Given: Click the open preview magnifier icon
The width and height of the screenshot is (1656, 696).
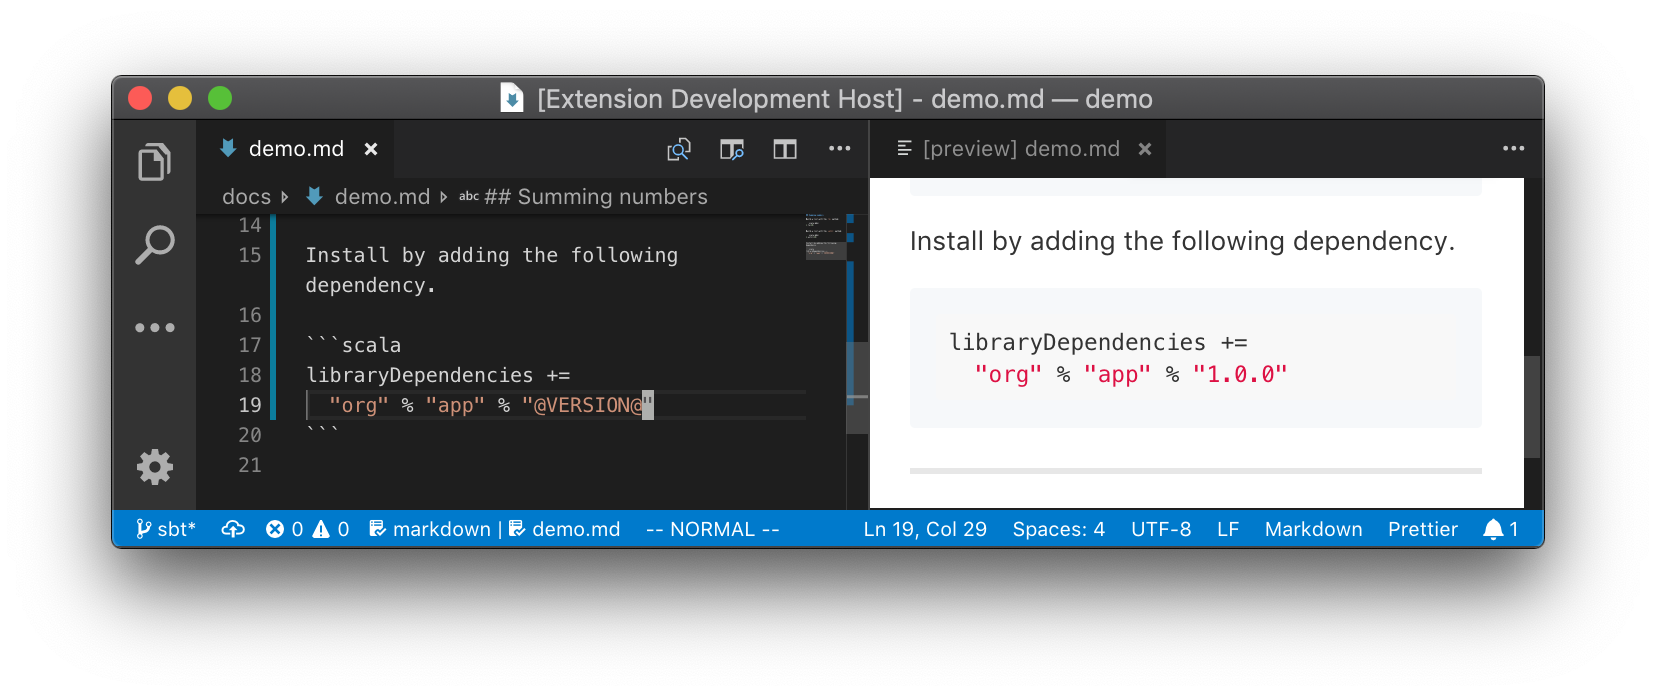Looking at the screenshot, I should [679, 149].
